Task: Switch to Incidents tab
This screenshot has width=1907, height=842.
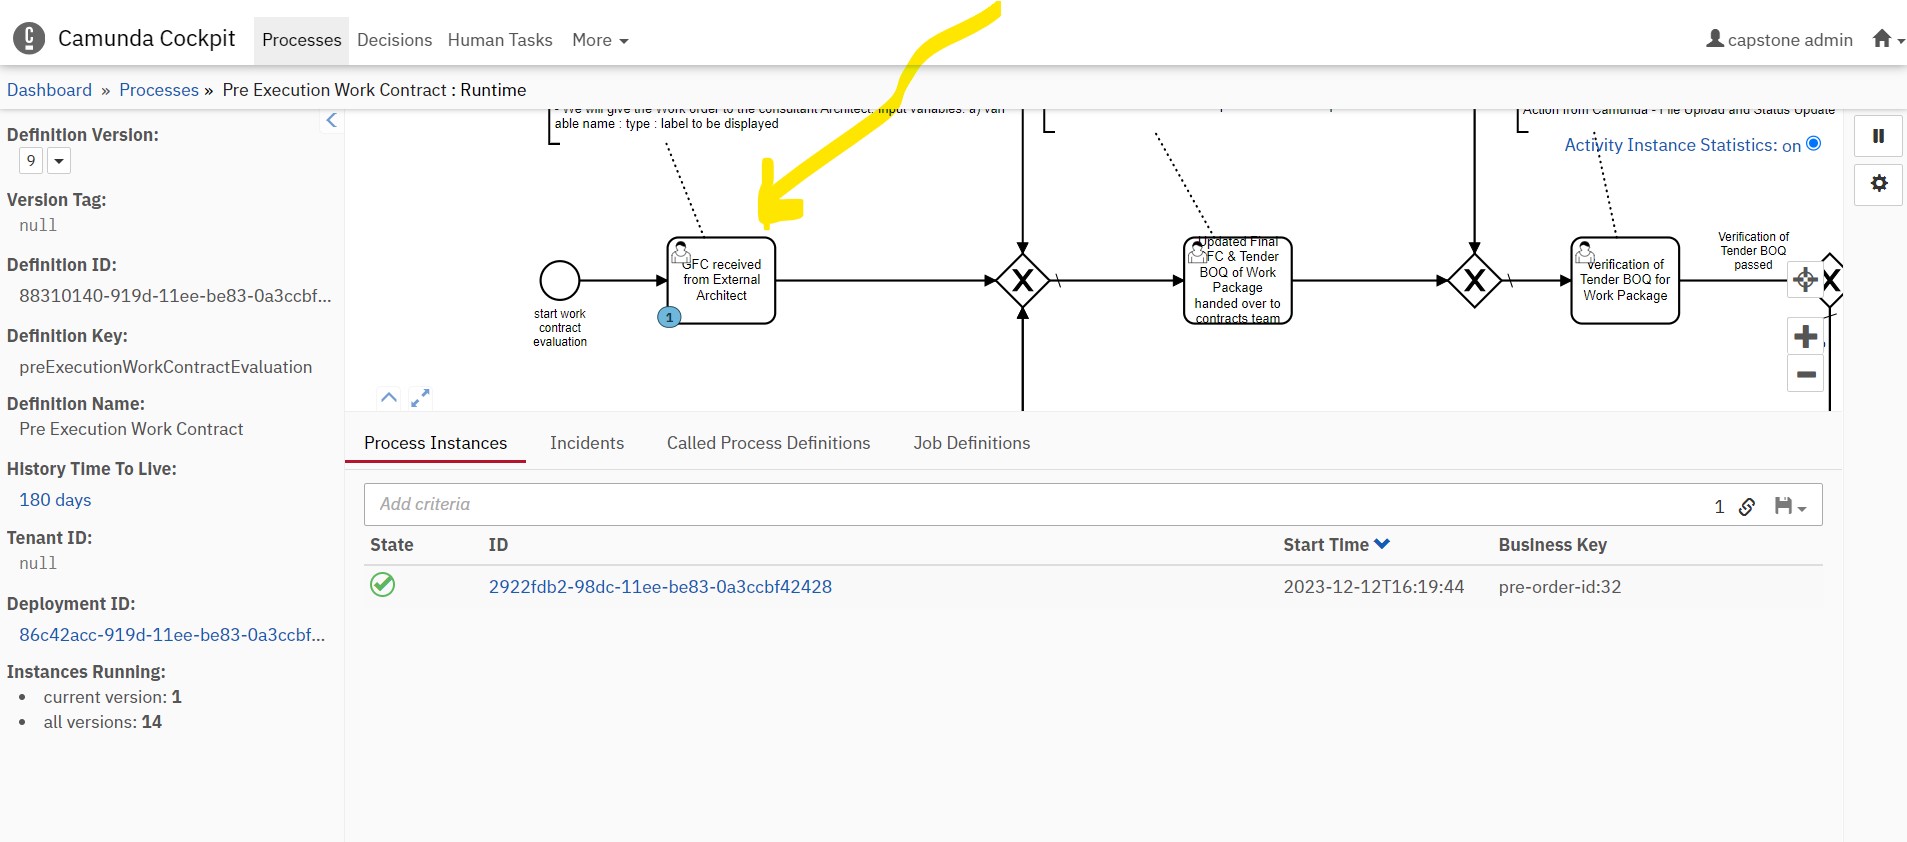Action: (x=587, y=443)
